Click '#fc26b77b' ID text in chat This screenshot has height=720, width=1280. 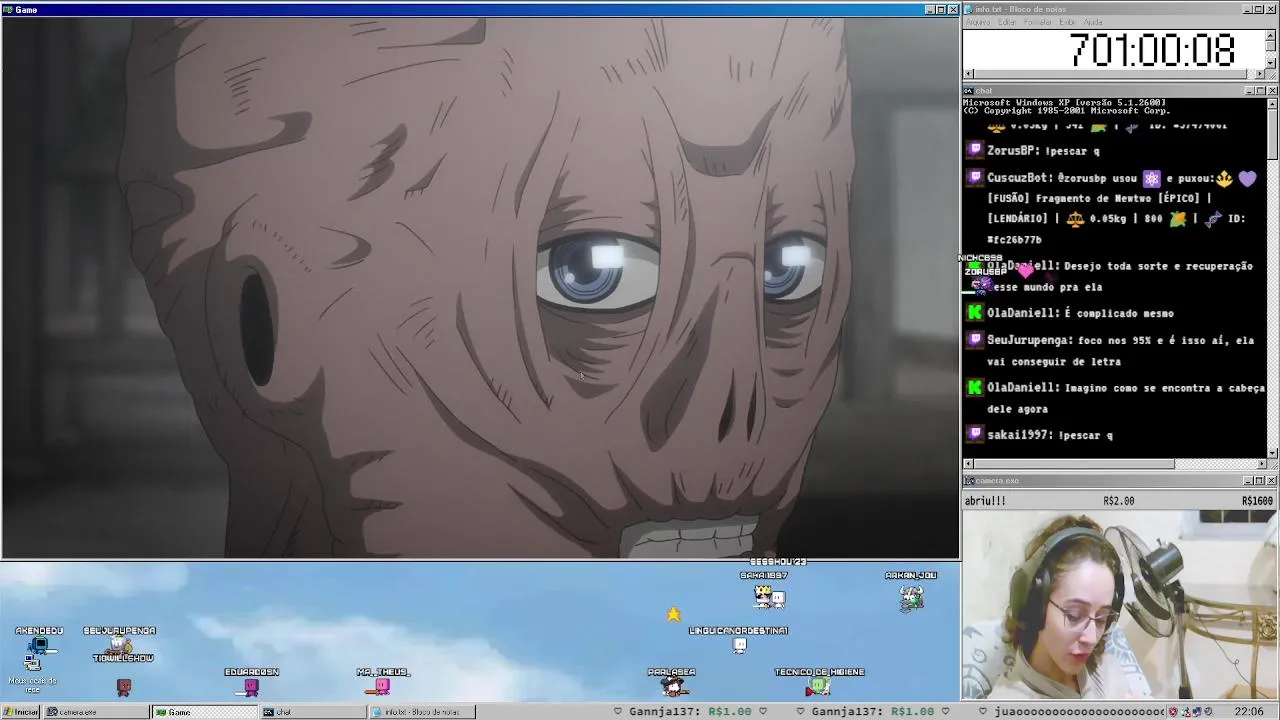click(1014, 240)
